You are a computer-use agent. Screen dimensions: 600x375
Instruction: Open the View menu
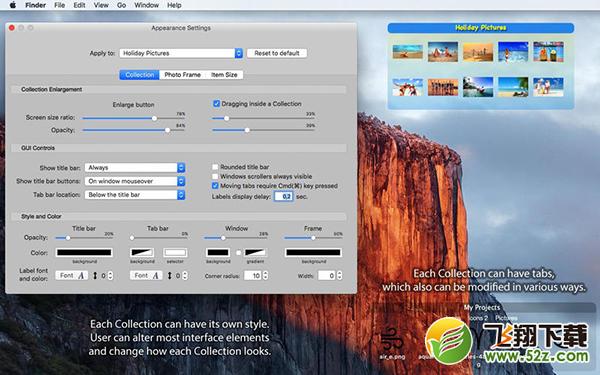(x=101, y=5)
